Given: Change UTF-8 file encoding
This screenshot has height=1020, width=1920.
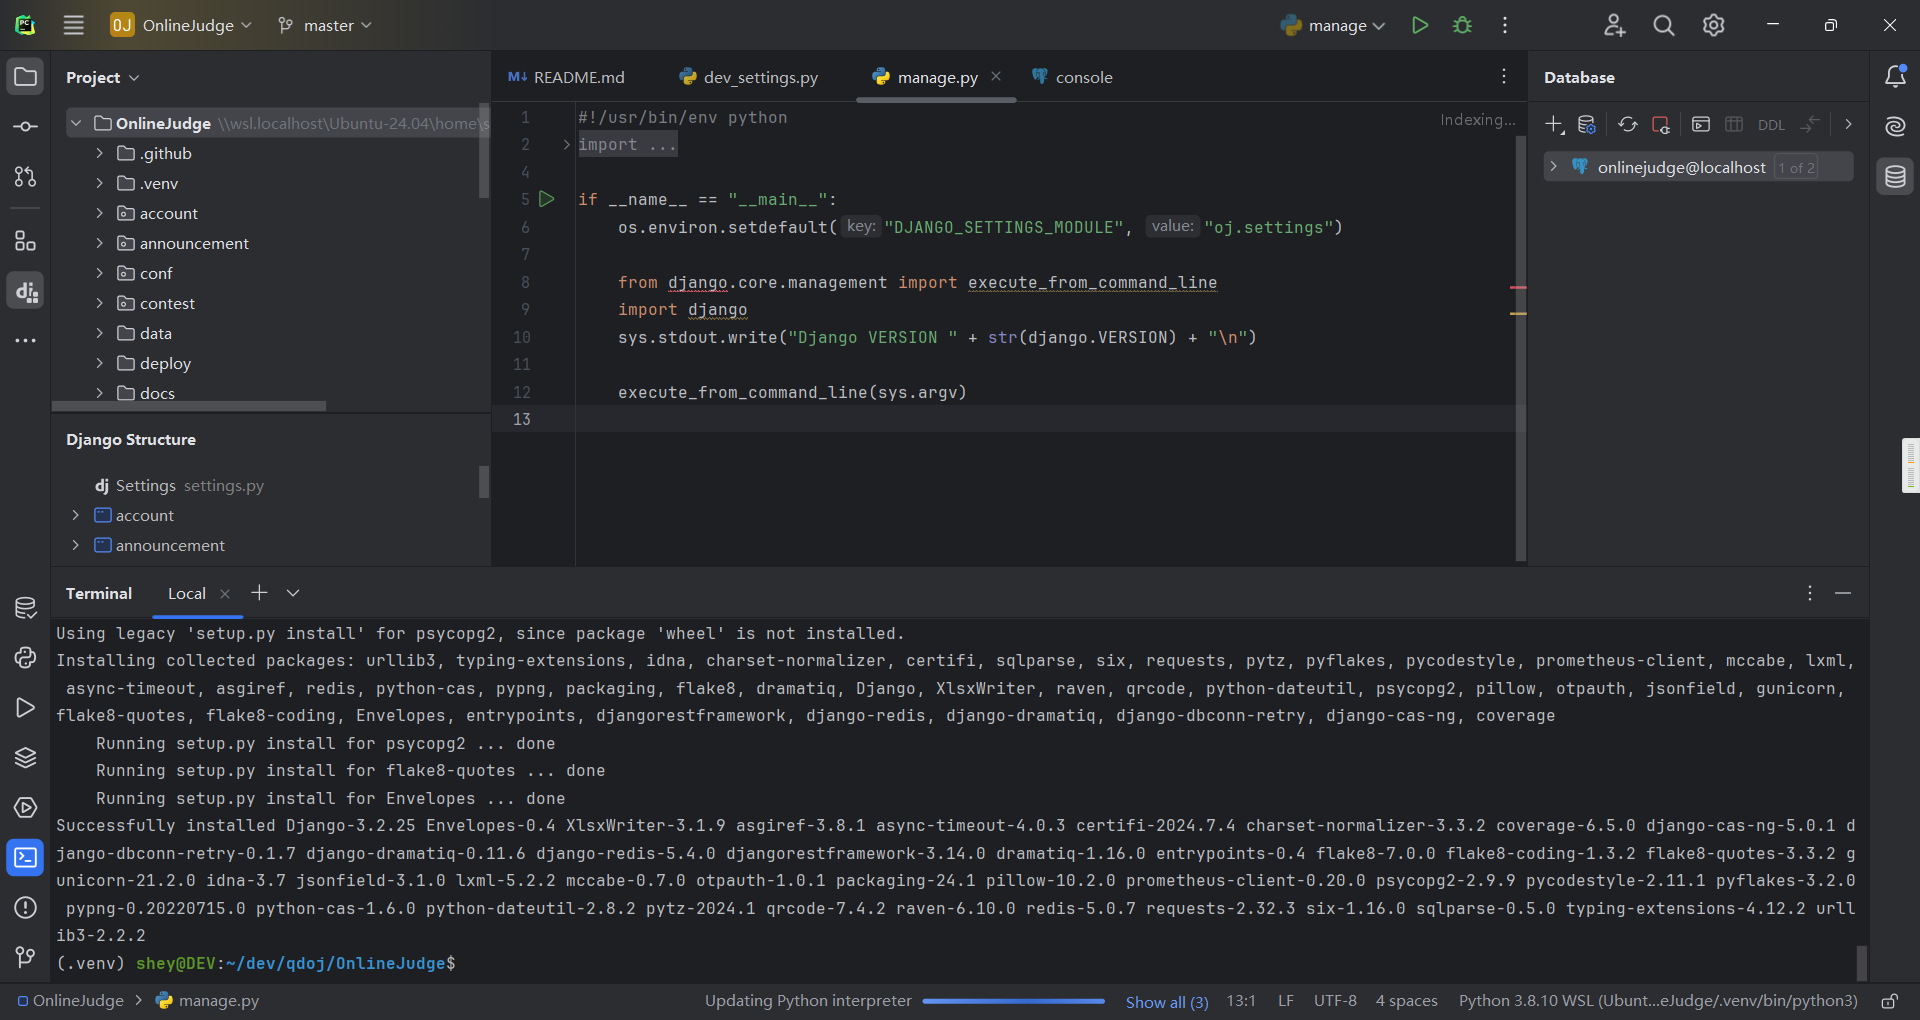Looking at the screenshot, I should (1335, 1001).
